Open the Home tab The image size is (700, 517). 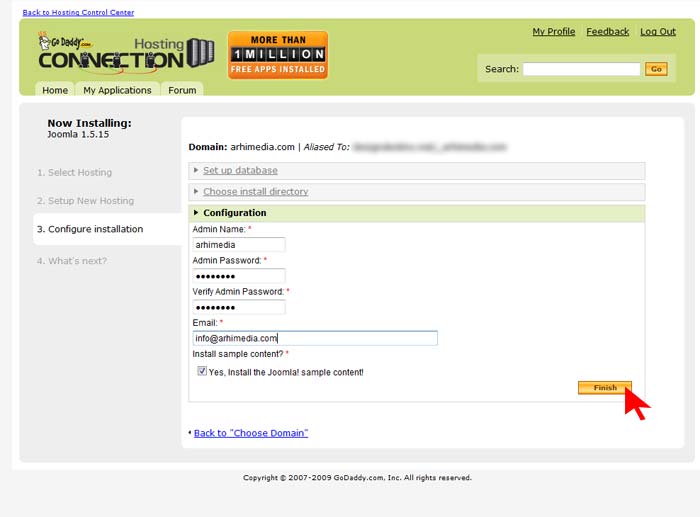[55, 90]
